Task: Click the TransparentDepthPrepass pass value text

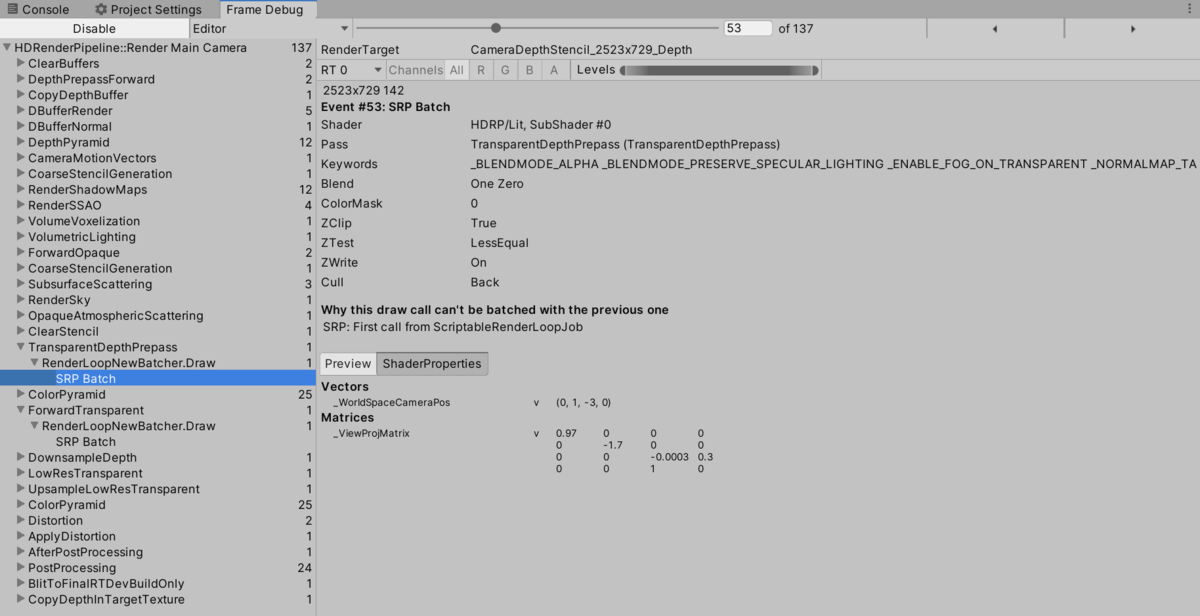Action: (625, 145)
